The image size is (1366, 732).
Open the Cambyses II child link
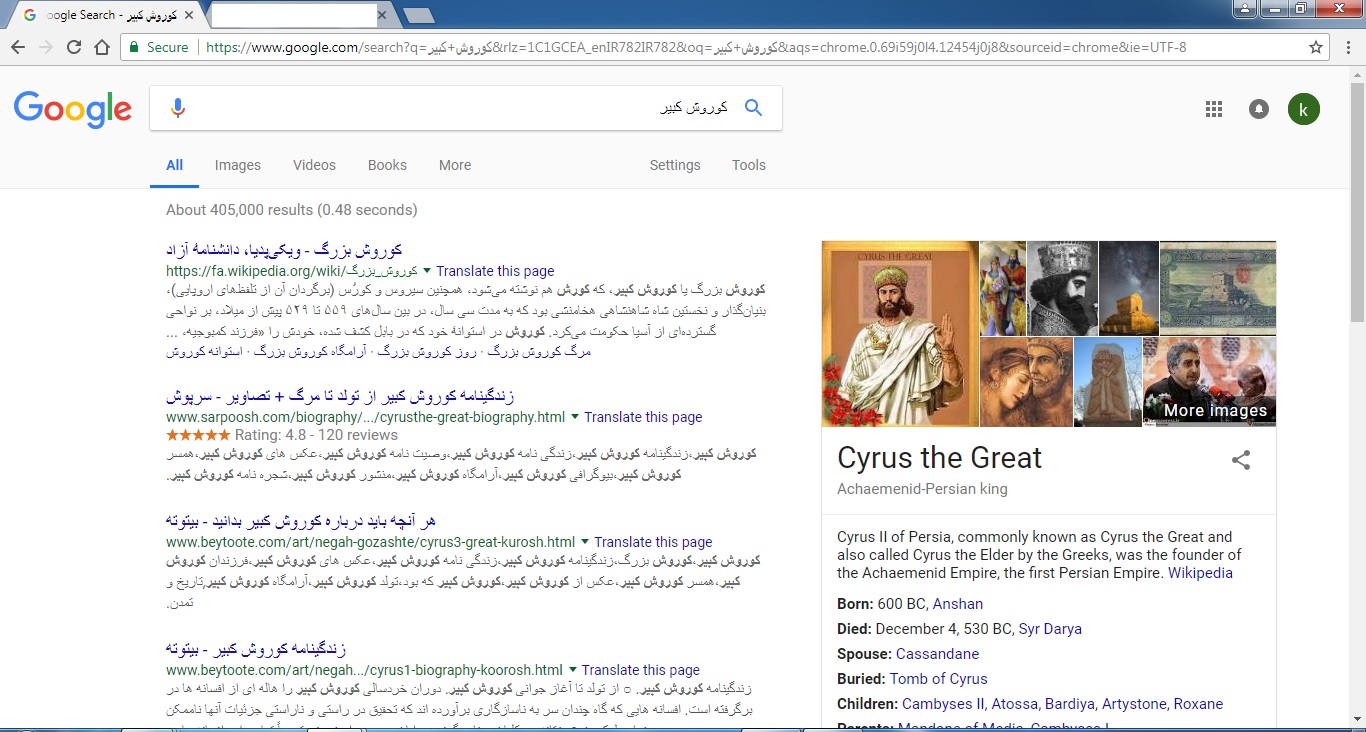pos(943,704)
